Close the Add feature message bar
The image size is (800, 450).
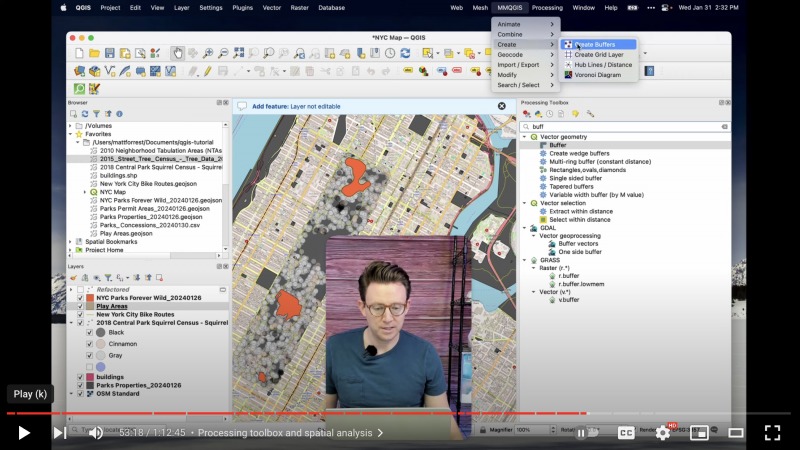coord(502,105)
